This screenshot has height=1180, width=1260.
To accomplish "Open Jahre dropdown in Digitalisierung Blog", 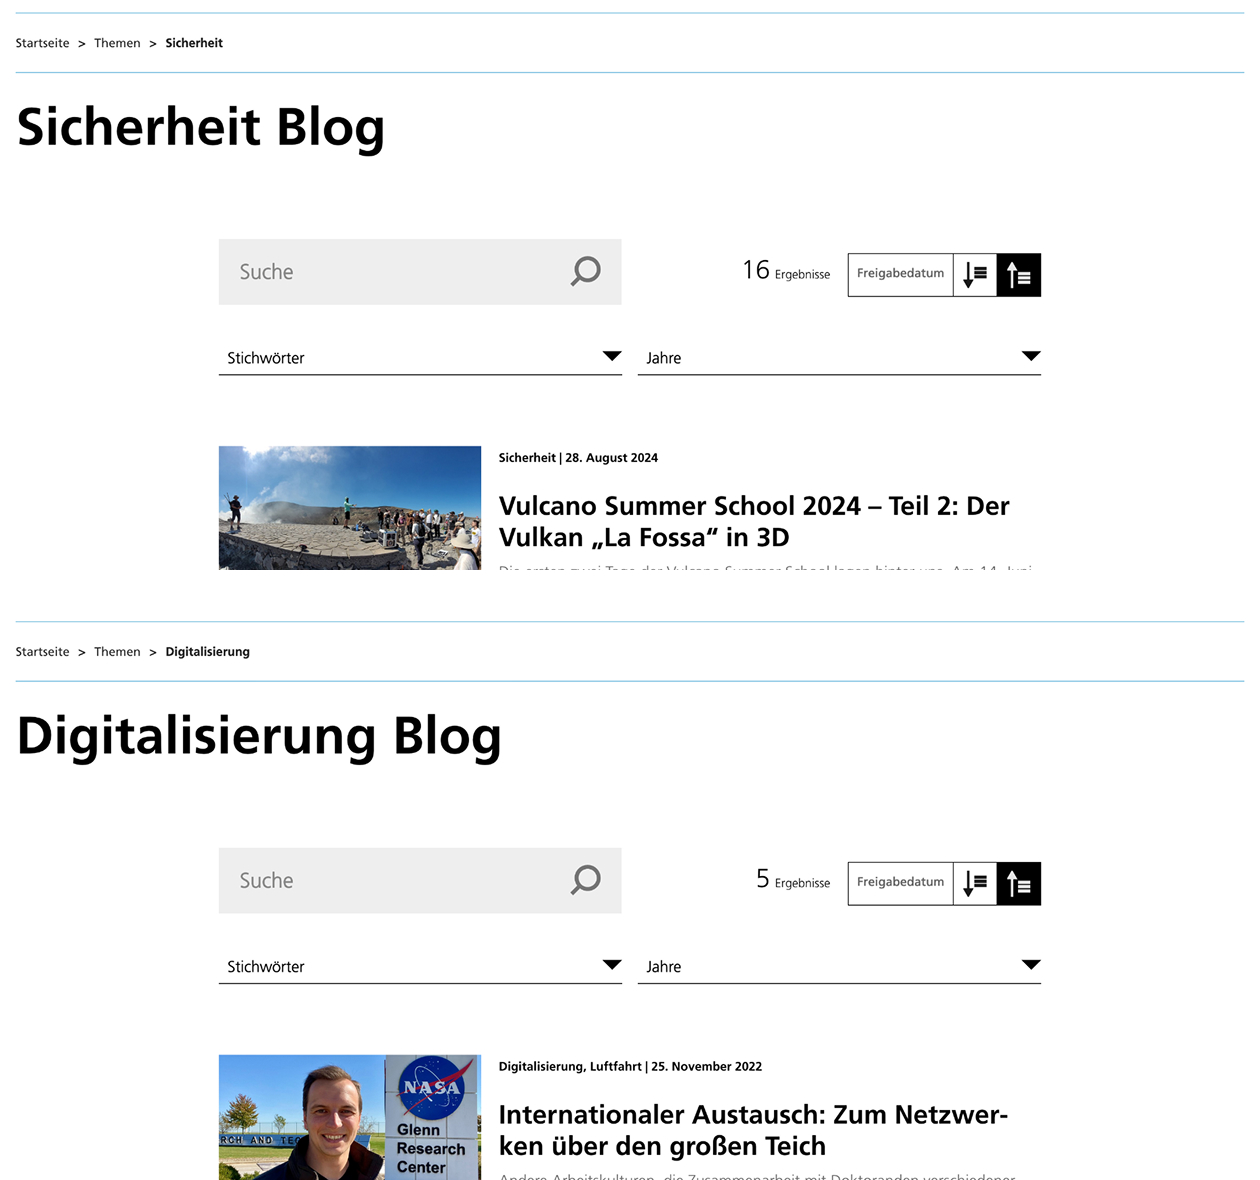I will (x=839, y=967).
